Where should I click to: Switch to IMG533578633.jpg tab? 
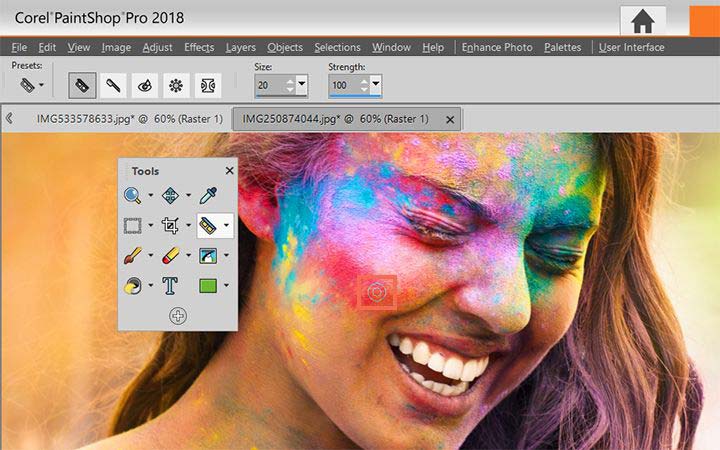pos(129,119)
